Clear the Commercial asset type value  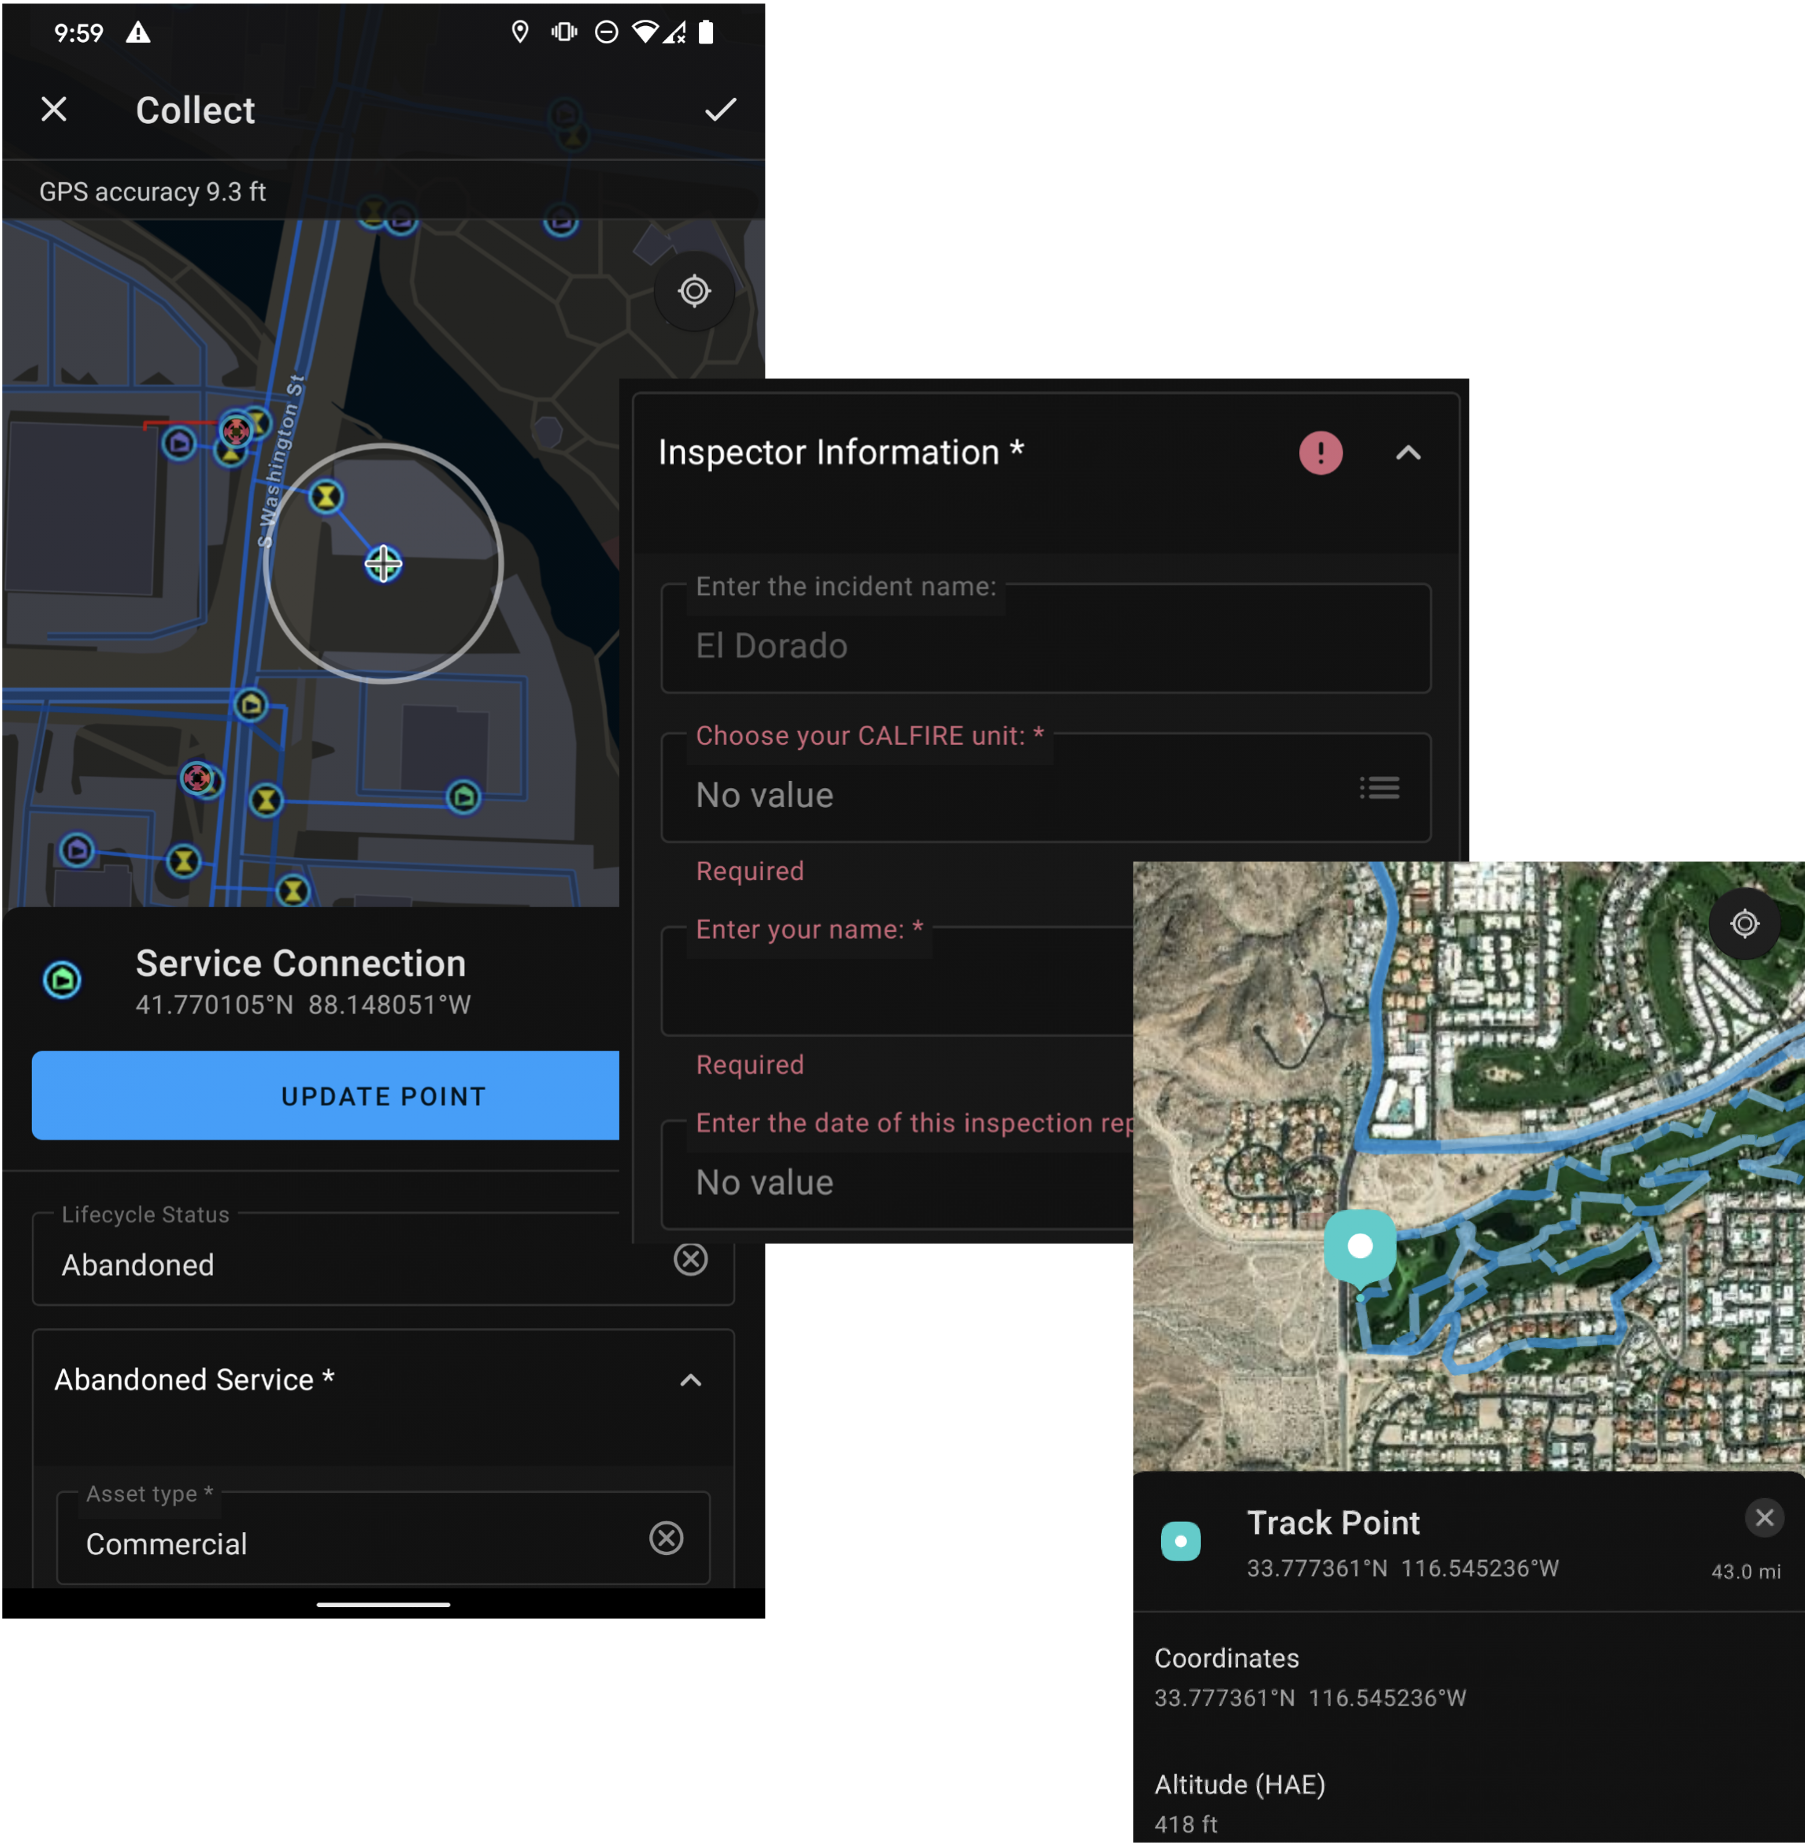(666, 1538)
